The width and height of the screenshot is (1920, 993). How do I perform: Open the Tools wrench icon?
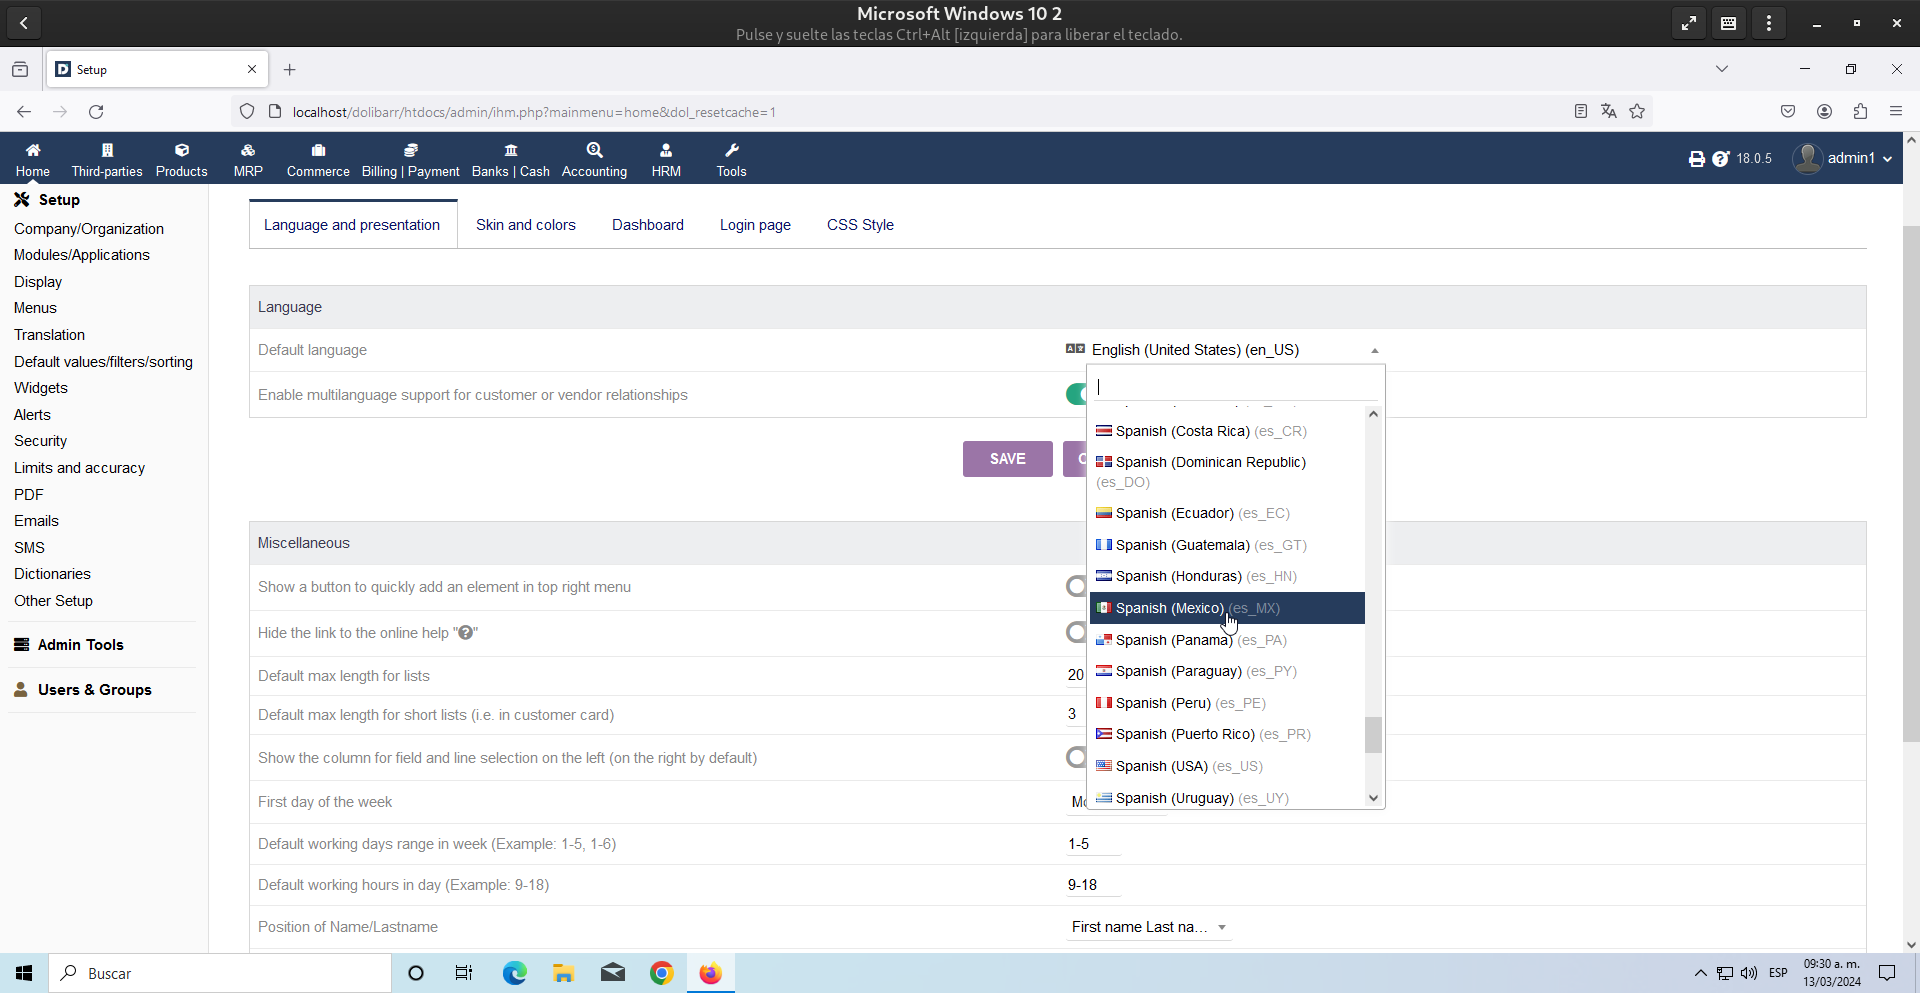tap(731, 151)
